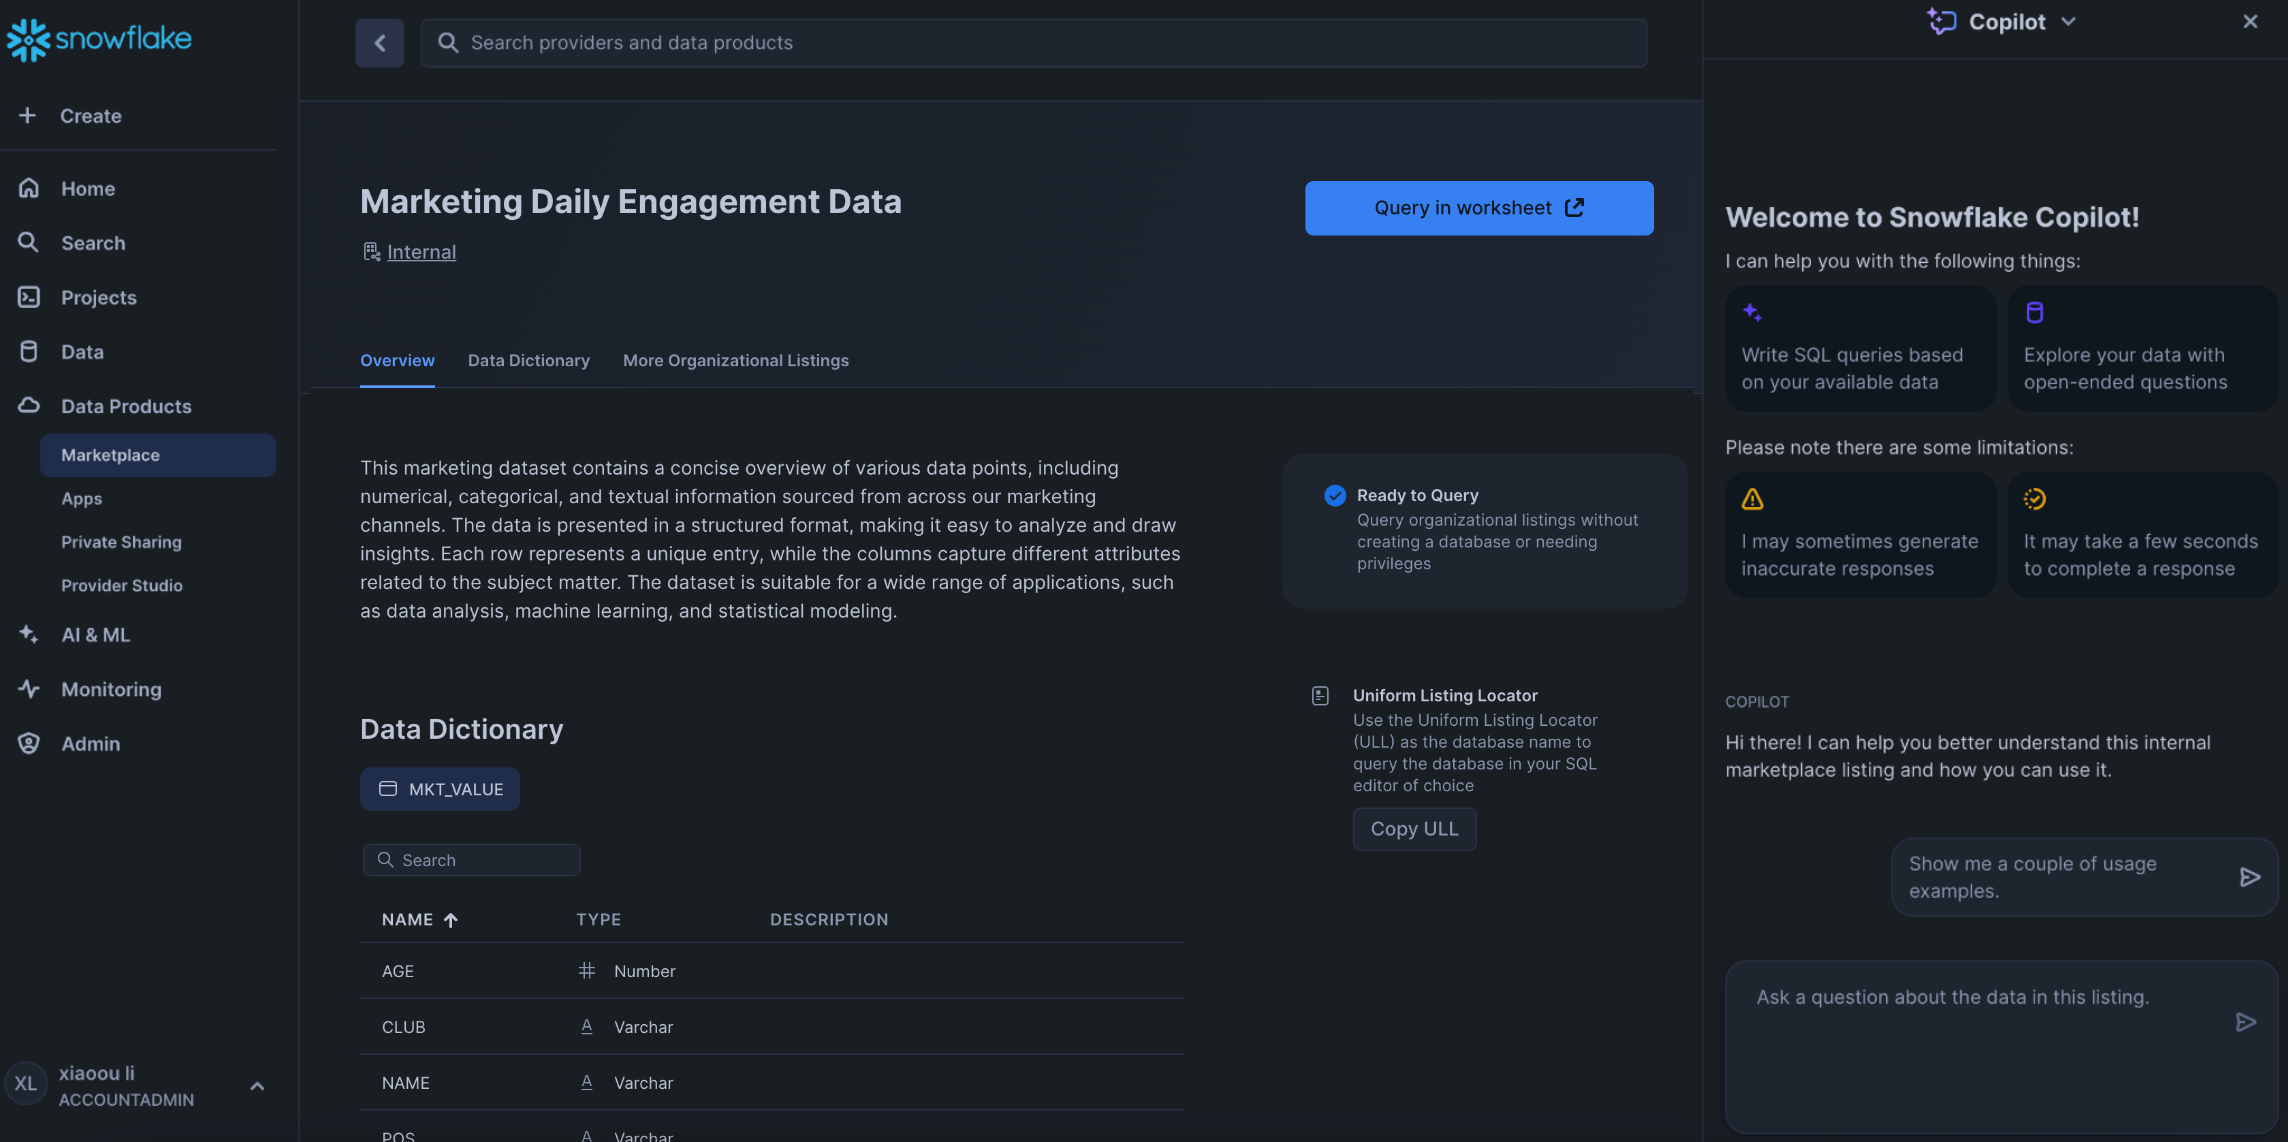Screen dimensions: 2288x1142
Task: Click the Projects icon in the sidebar
Action: coord(28,297)
